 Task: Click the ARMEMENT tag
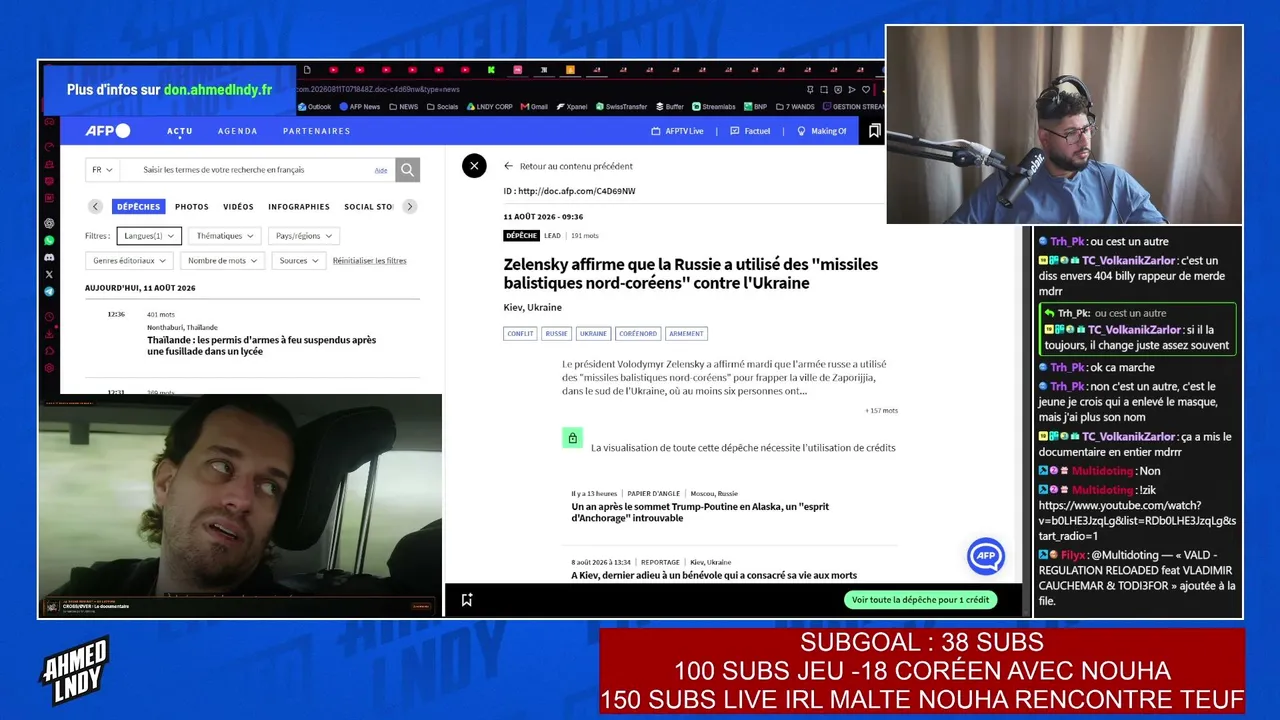click(x=686, y=334)
